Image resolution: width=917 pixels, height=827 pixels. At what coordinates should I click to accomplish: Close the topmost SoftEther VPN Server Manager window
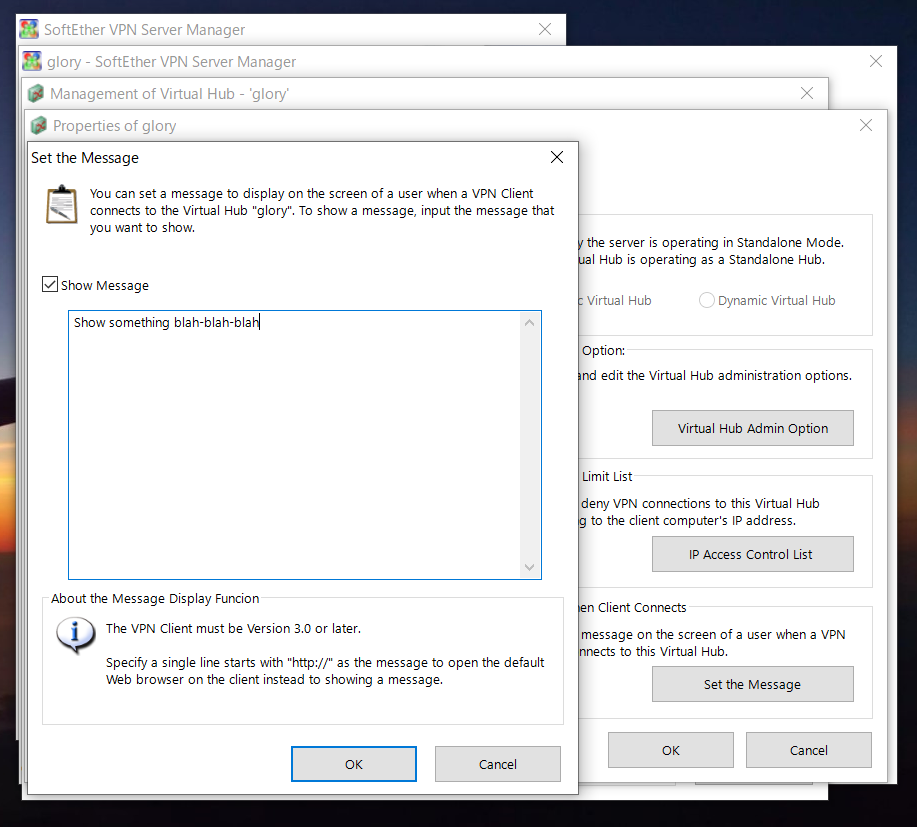544,29
